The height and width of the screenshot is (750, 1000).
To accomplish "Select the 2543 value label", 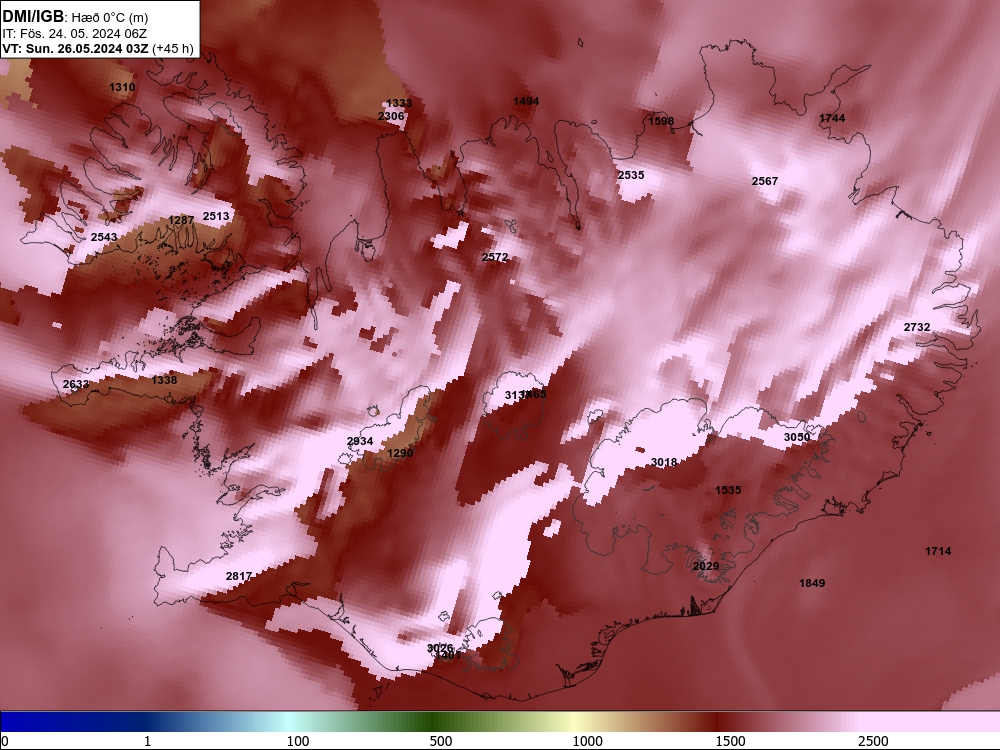I will (104, 237).
